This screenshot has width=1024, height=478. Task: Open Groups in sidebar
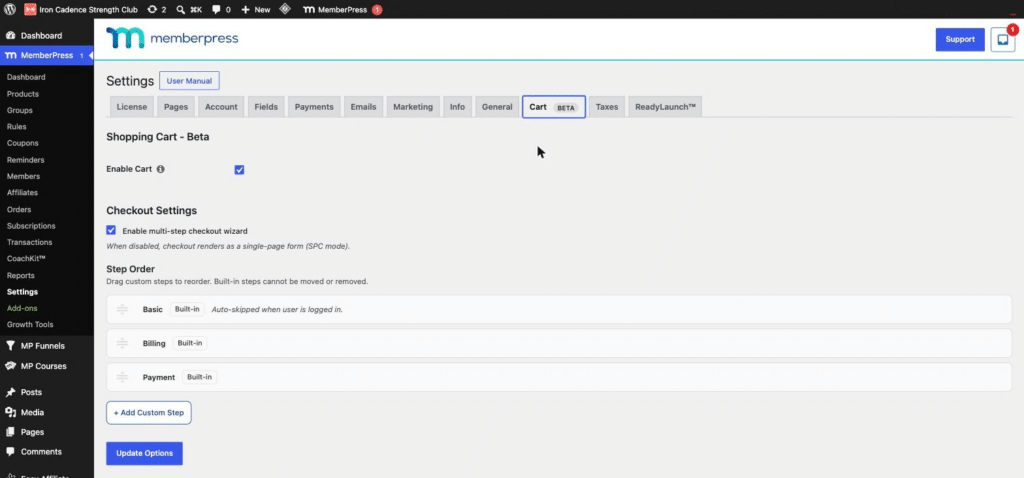point(20,110)
